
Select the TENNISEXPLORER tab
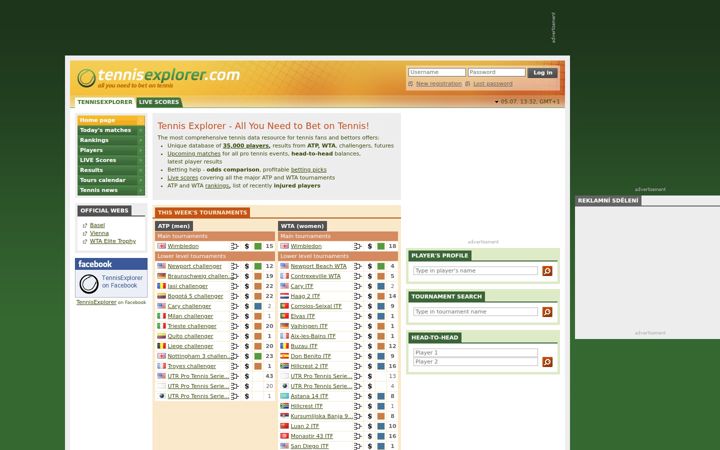pyautogui.click(x=105, y=102)
